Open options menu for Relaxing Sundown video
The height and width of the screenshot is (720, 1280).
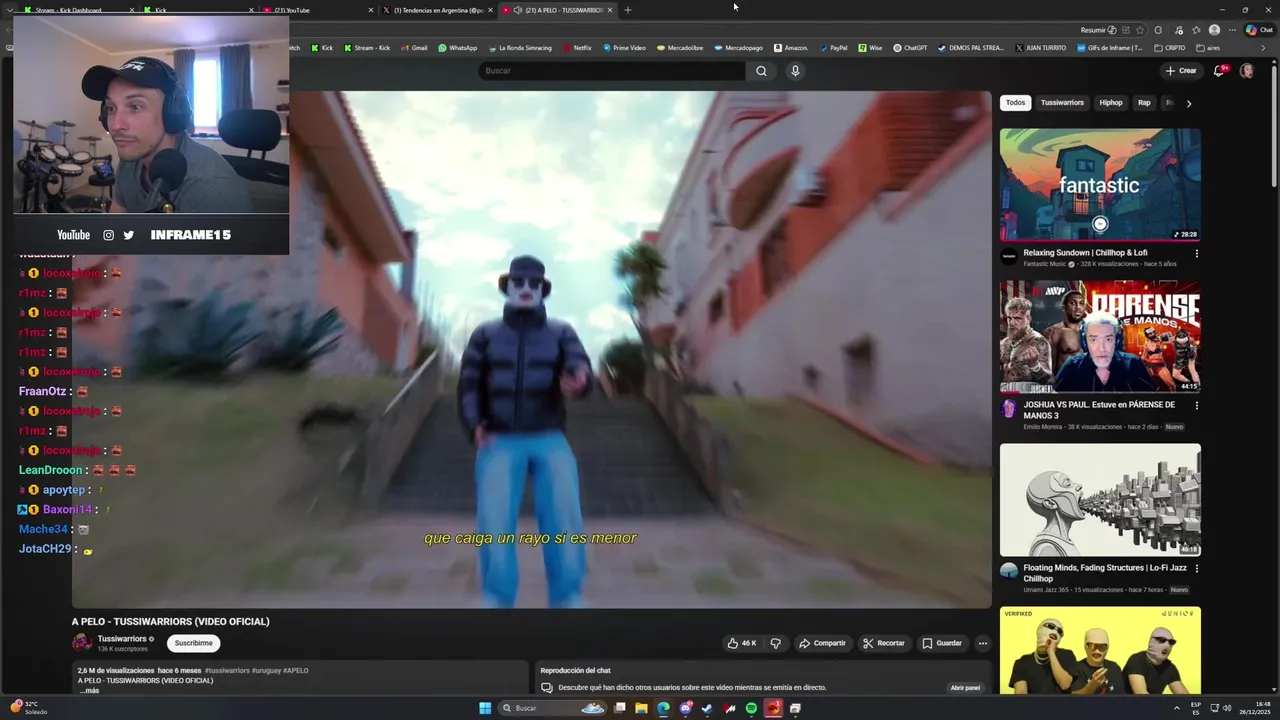(x=1196, y=253)
